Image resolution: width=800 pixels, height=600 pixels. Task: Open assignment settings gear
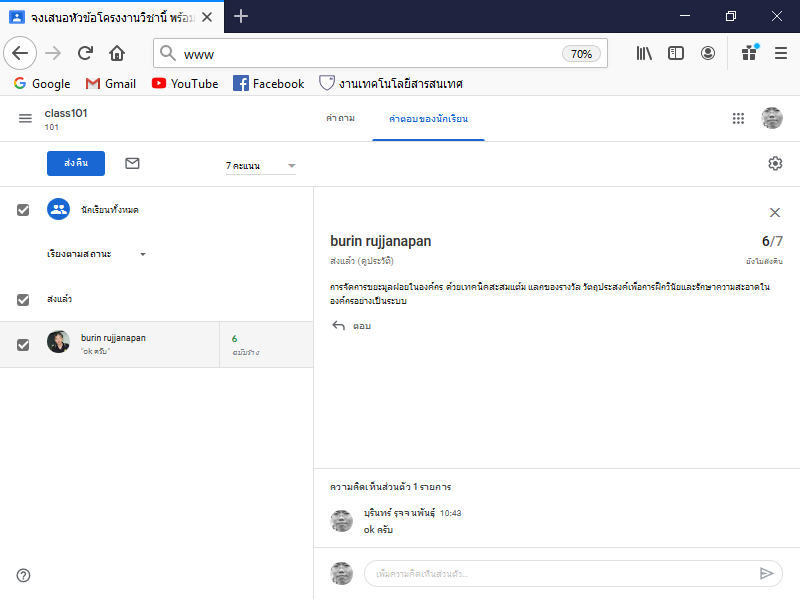[x=775, y=163]
